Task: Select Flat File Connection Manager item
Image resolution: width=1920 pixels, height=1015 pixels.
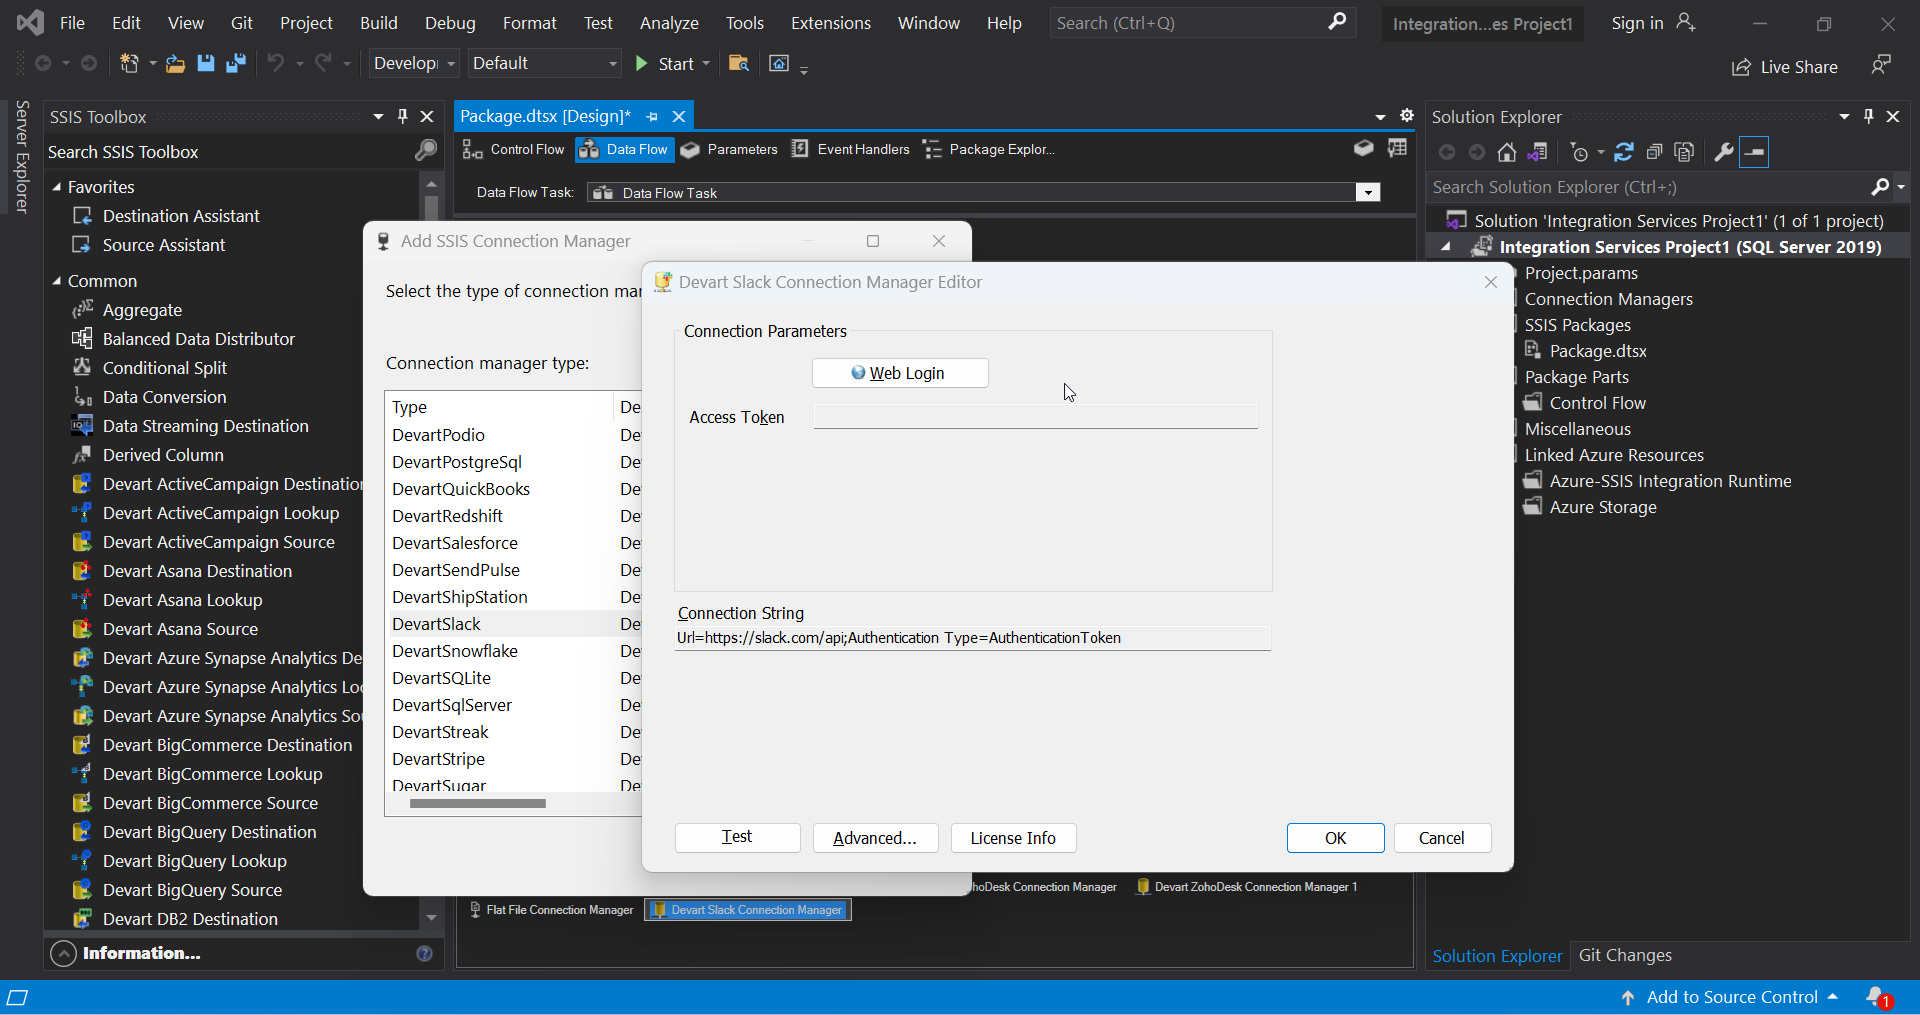Action: (x=551, y=910)
